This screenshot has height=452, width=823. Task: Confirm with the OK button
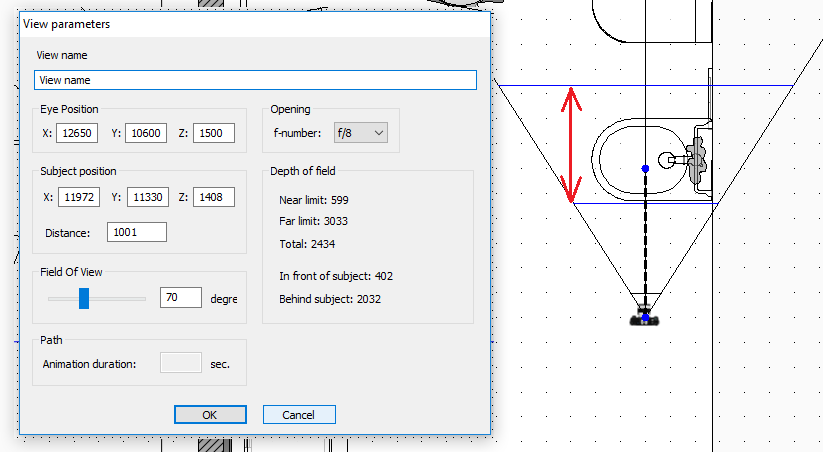tap(210, 415)
